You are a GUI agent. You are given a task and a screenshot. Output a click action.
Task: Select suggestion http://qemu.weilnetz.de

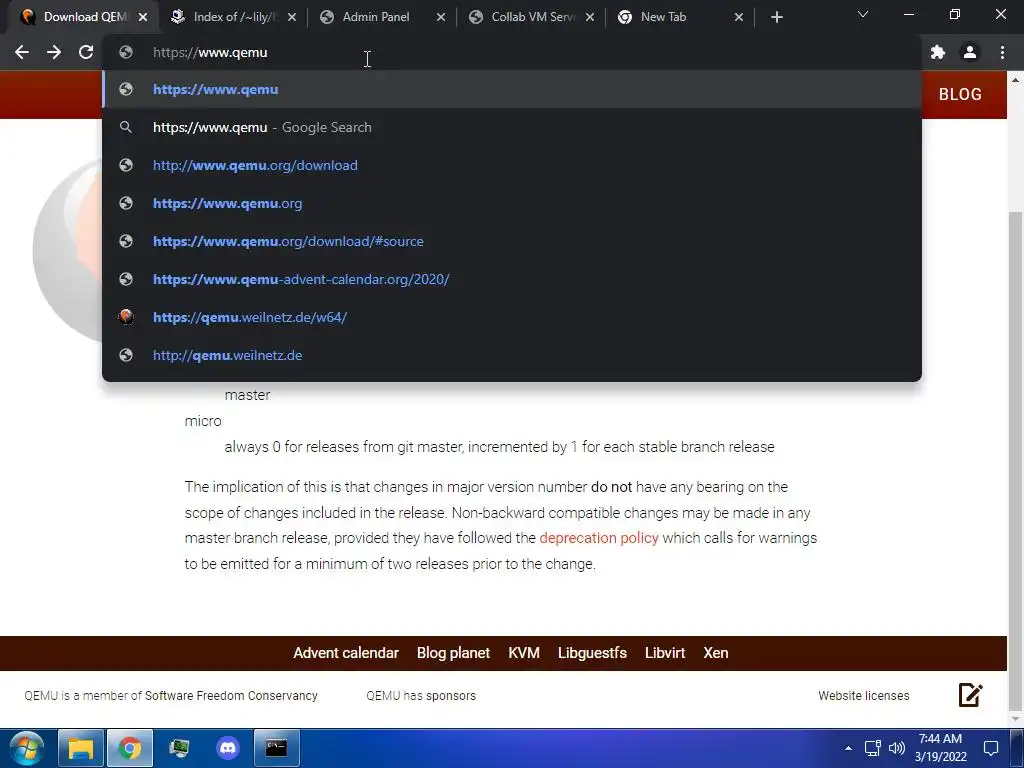click(512, 355)
